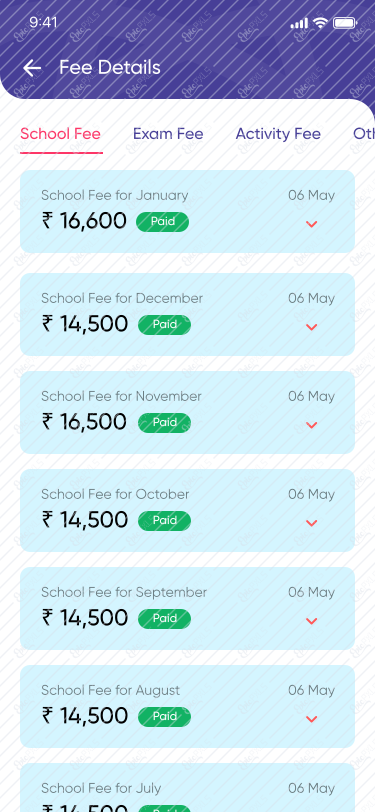Click the Fee Details header title
Viewport: 375px width, 812px height.
coord(110,68)
